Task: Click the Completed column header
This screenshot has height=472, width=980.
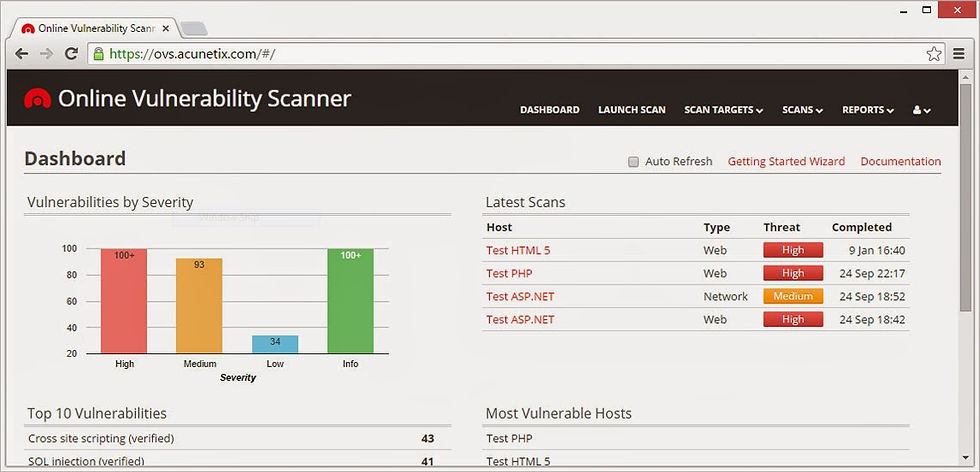Action: 861,228
